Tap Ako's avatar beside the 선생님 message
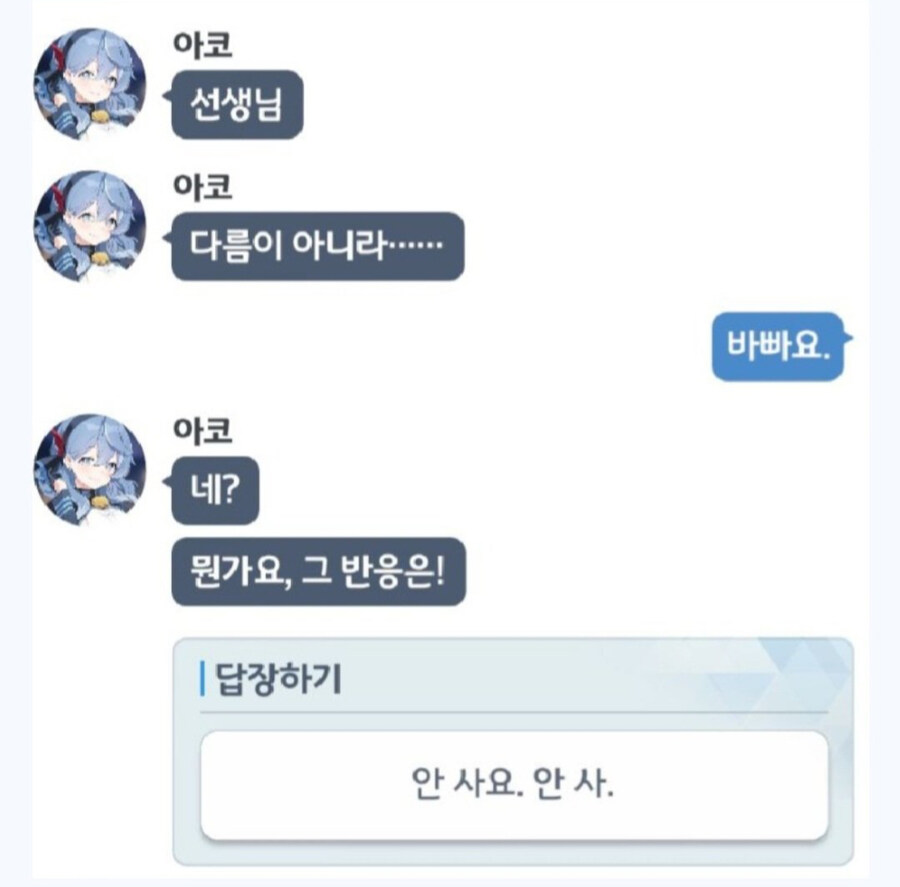Image resolution: width=900 pixels, height=887 pixels. [x=90, y=84]
